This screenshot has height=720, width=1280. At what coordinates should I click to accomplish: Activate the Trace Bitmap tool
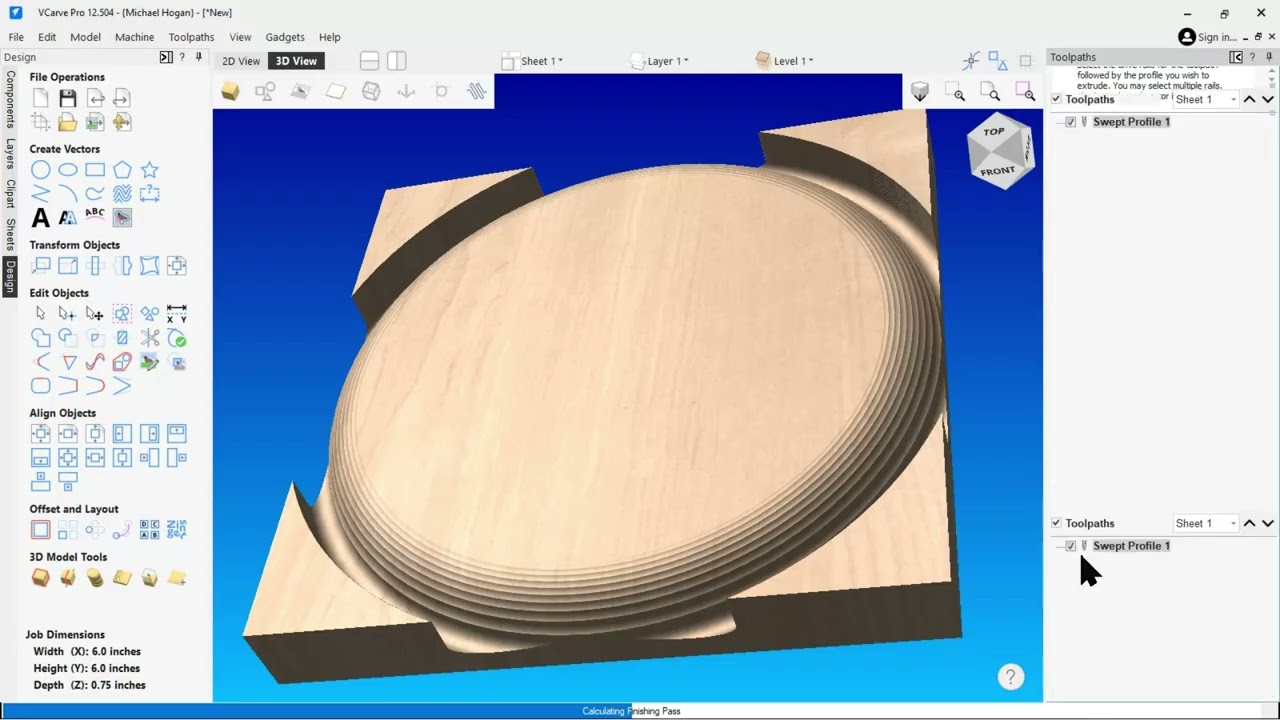point(122,217)
